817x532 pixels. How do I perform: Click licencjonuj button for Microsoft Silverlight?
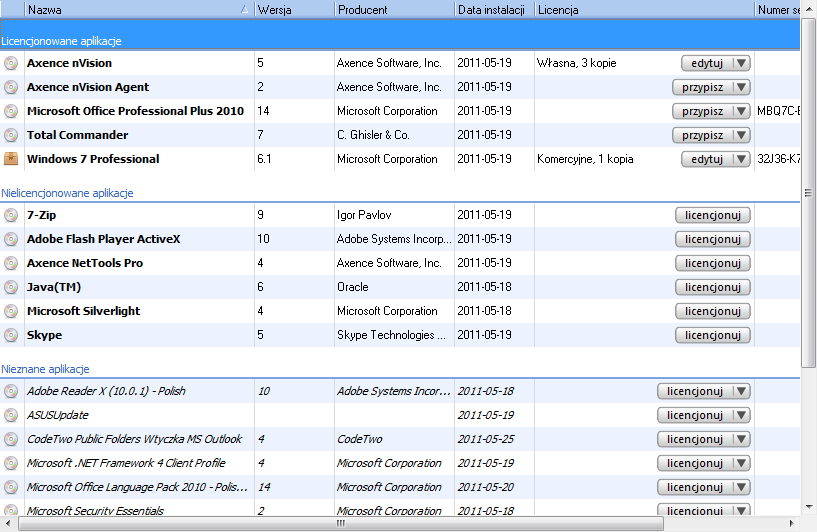coord(713,311)
